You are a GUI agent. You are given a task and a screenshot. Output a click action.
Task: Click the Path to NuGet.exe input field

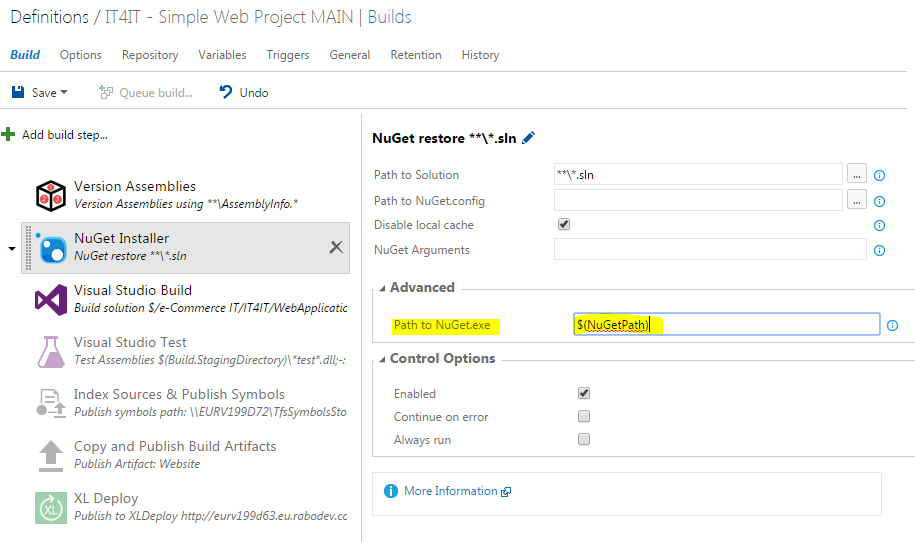coord(727,324)
